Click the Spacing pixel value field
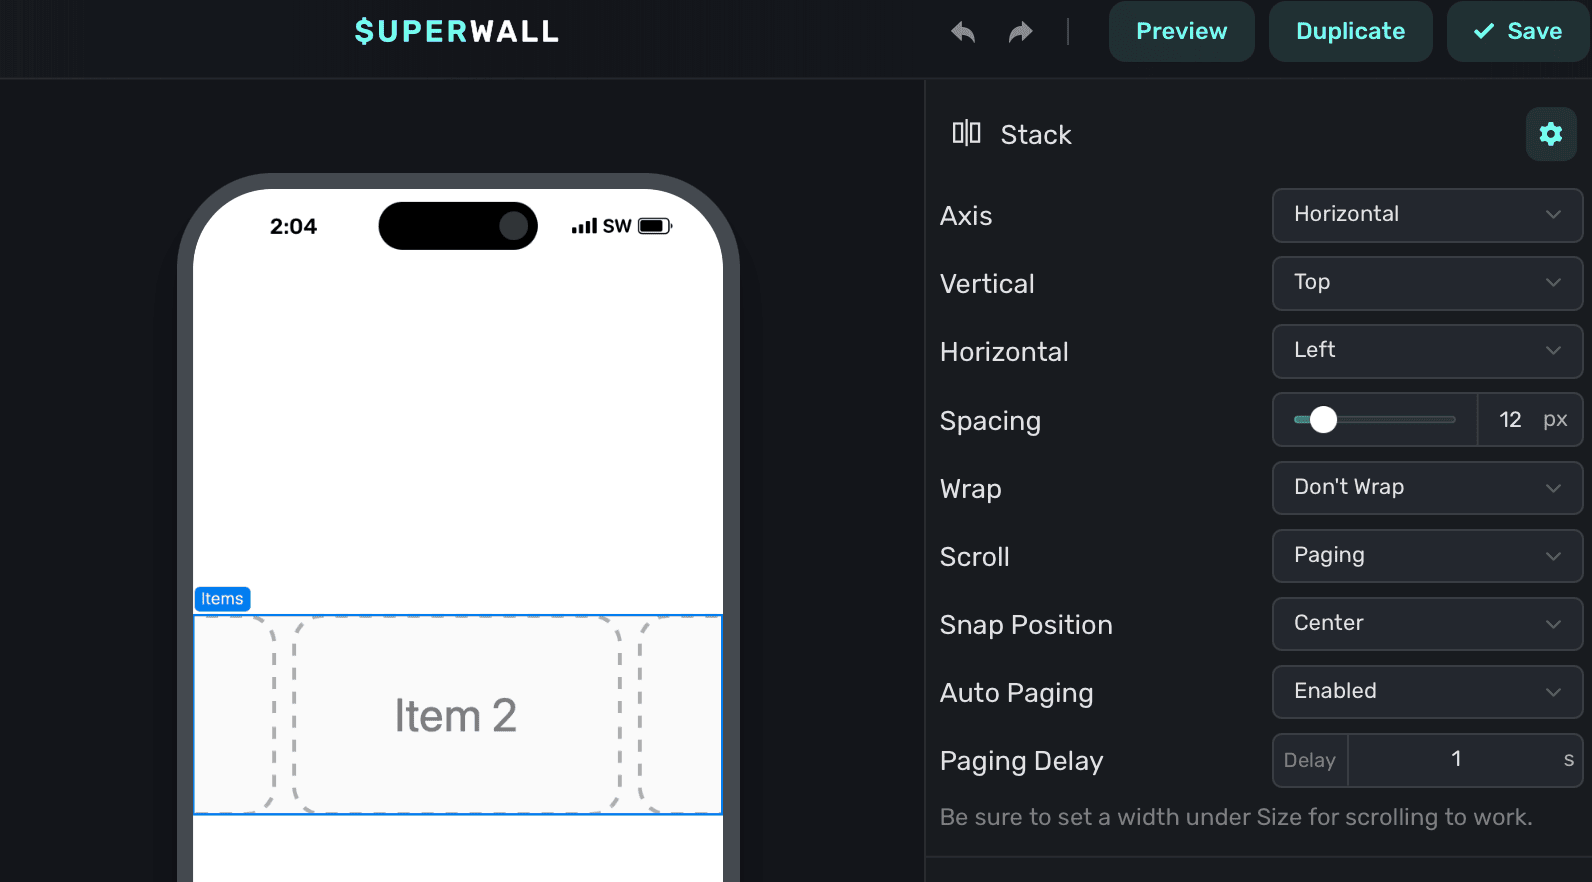The image size is (1592, 882). 1510,420
